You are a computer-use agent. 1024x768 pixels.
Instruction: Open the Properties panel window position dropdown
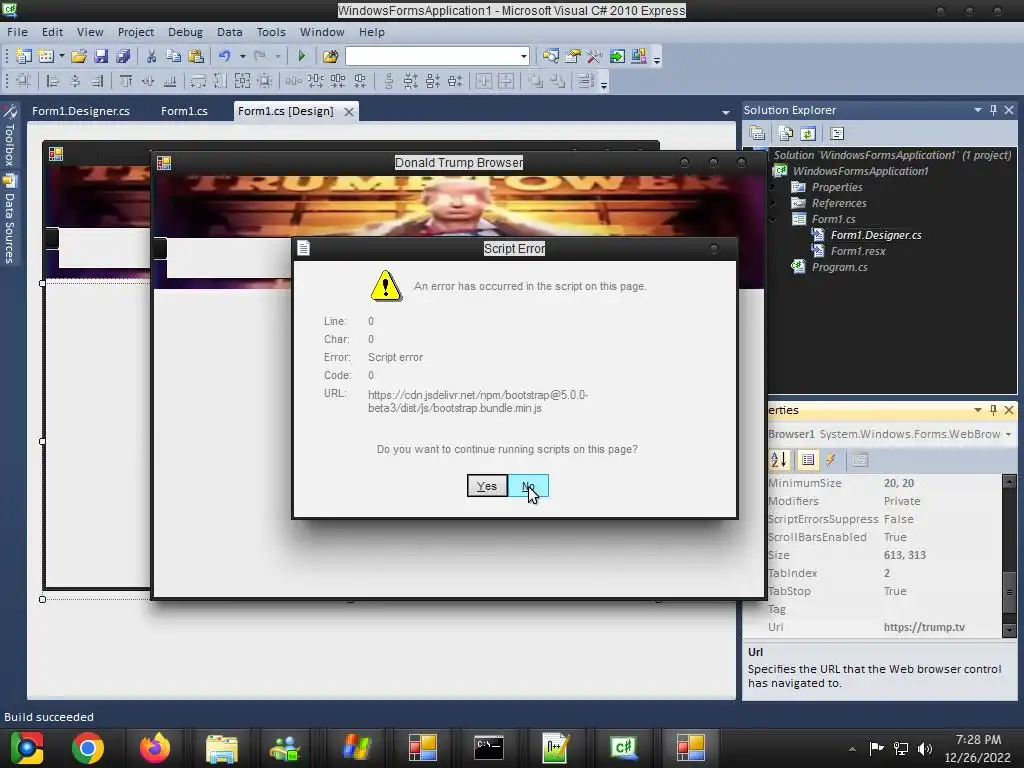pyautogui.click(x=978, y=410)
